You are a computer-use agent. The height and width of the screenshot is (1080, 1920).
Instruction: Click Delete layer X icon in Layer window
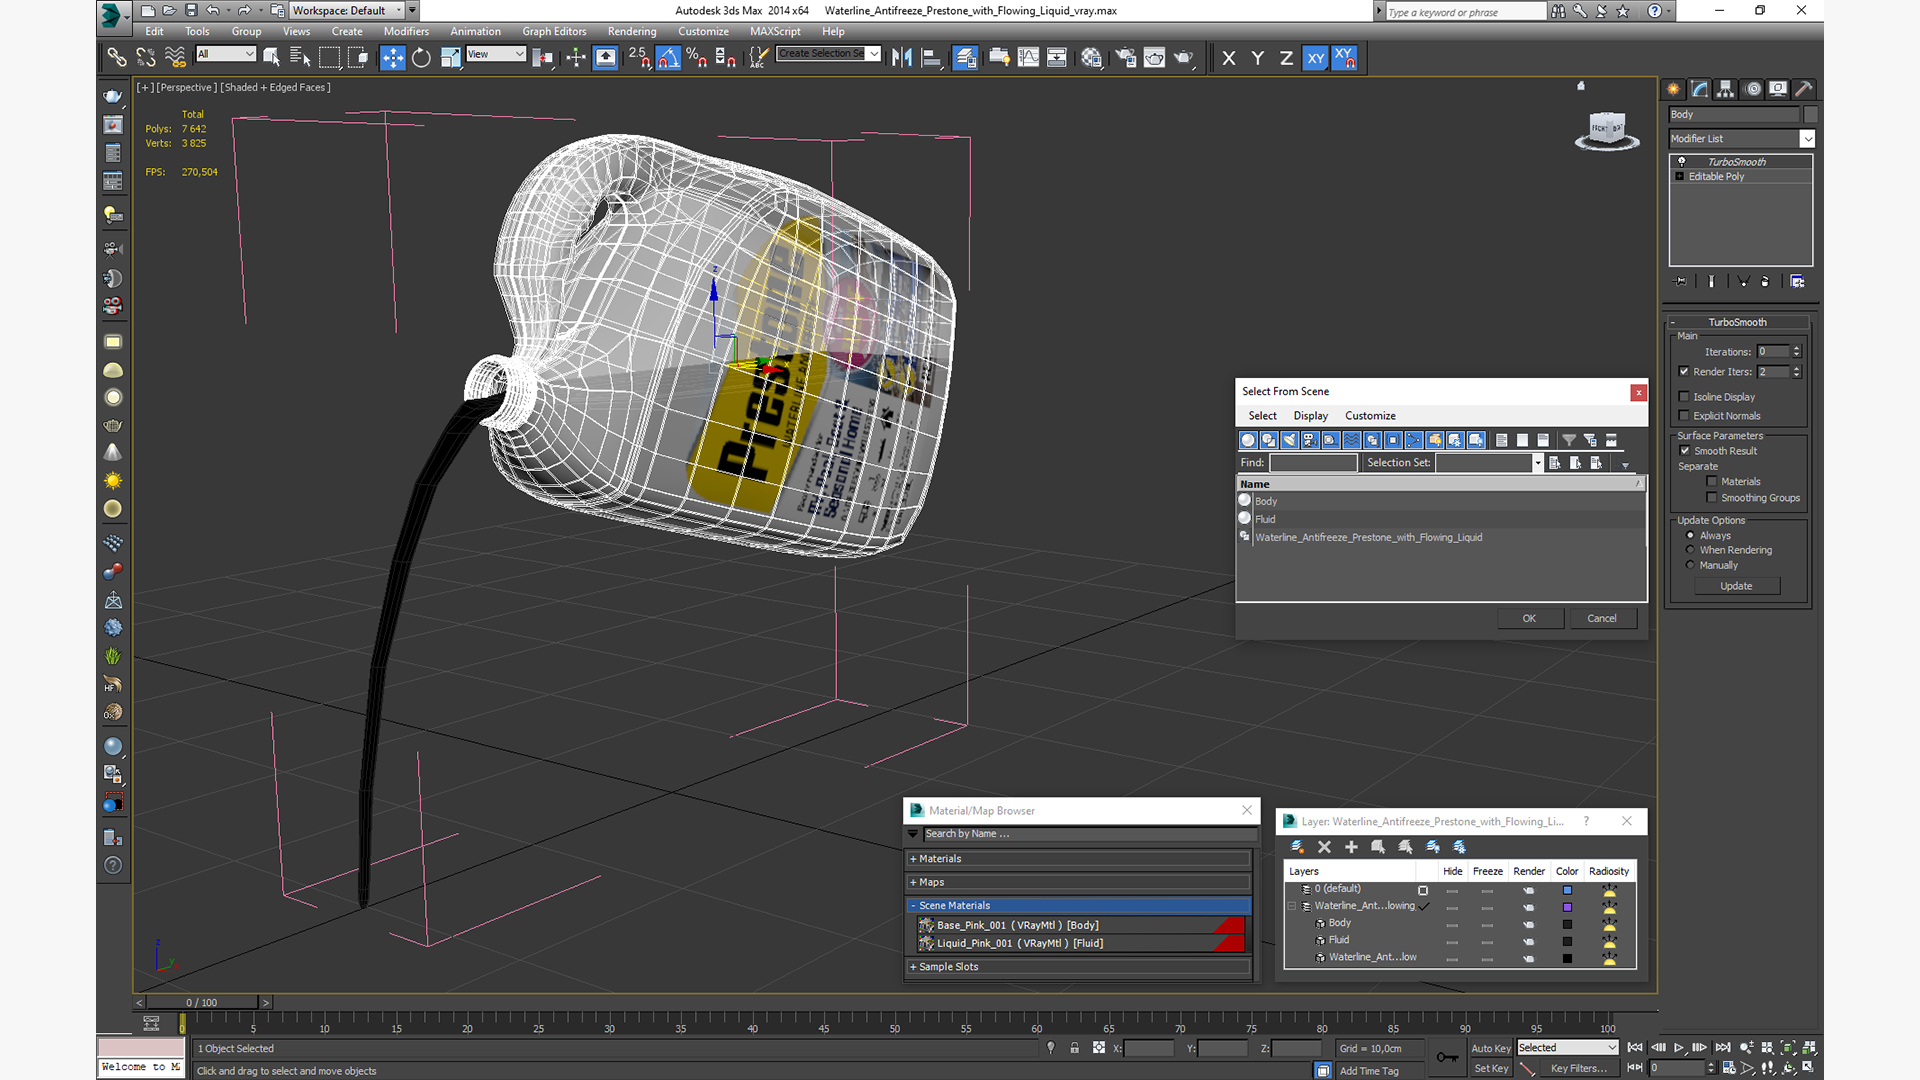click(x=1324, y=847)
